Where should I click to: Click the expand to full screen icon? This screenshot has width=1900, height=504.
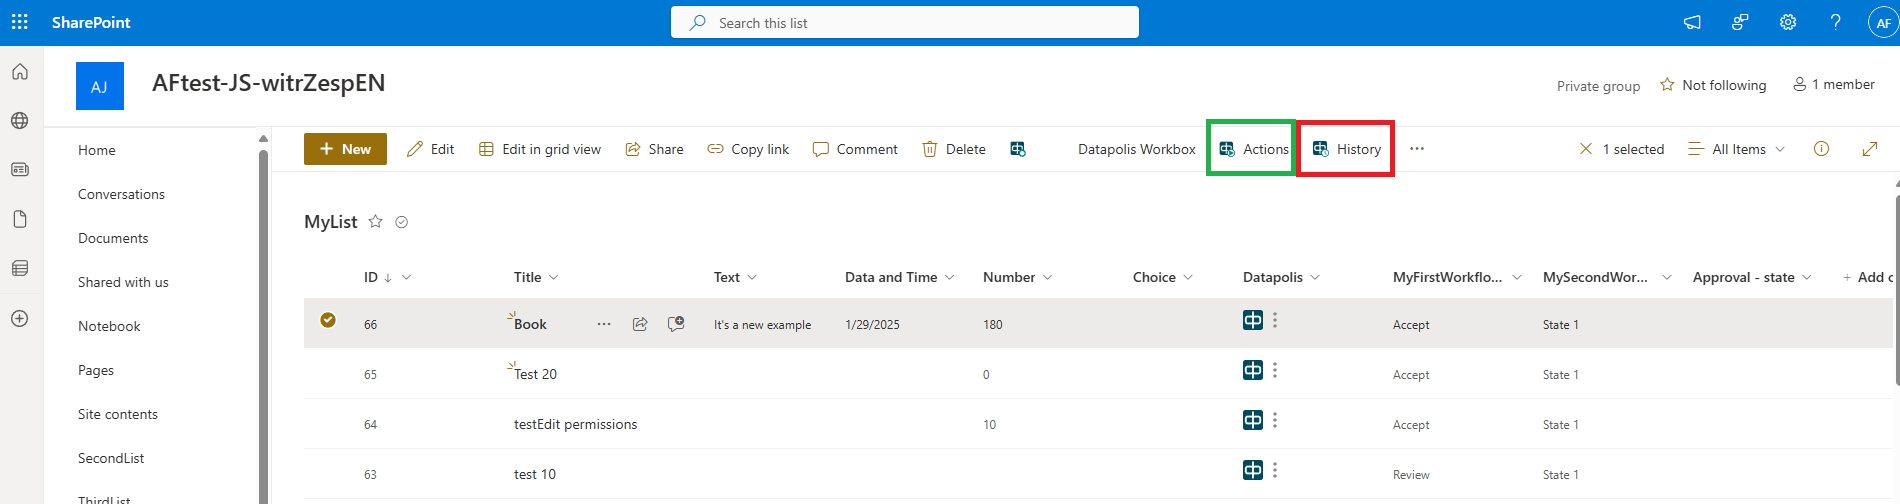[x=1869, y=149]
